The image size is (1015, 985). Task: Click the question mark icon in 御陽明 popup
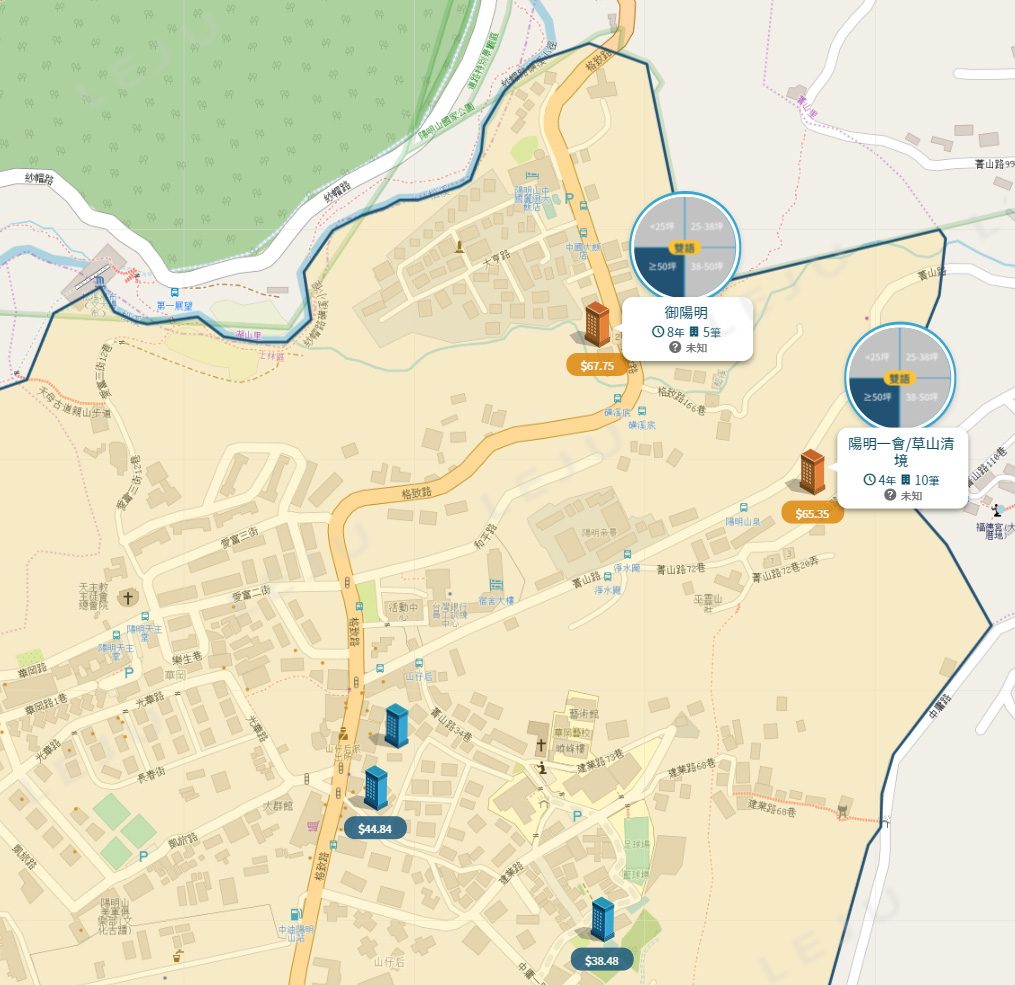click(x=675, y=348)
